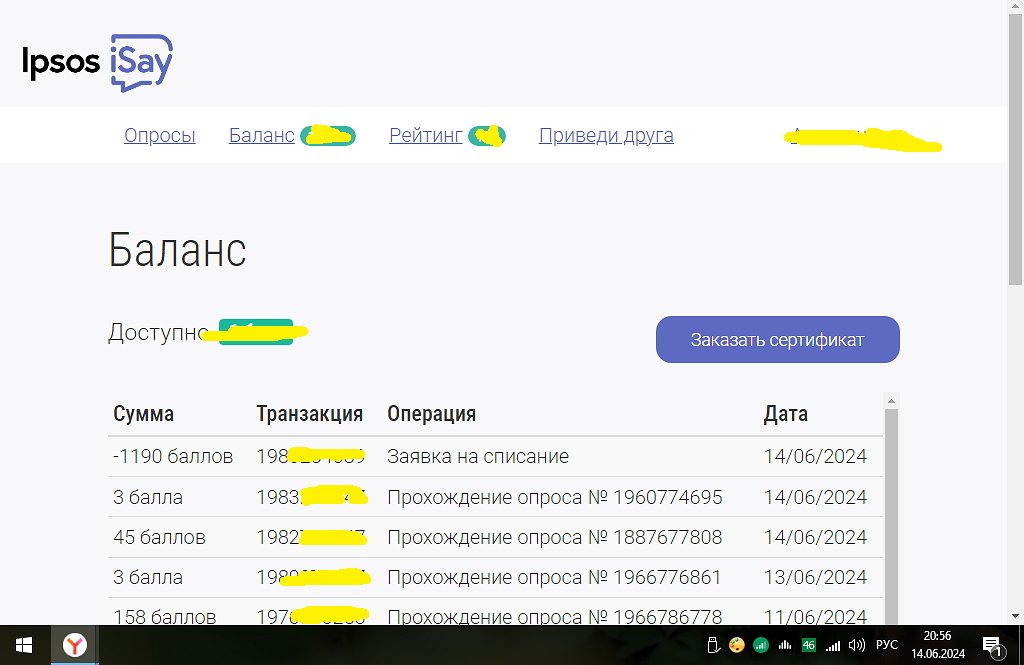Open the Windows Start menu
Image resolution: width=1024 pixels, height=665 pixels.
(x=22, y=645)
